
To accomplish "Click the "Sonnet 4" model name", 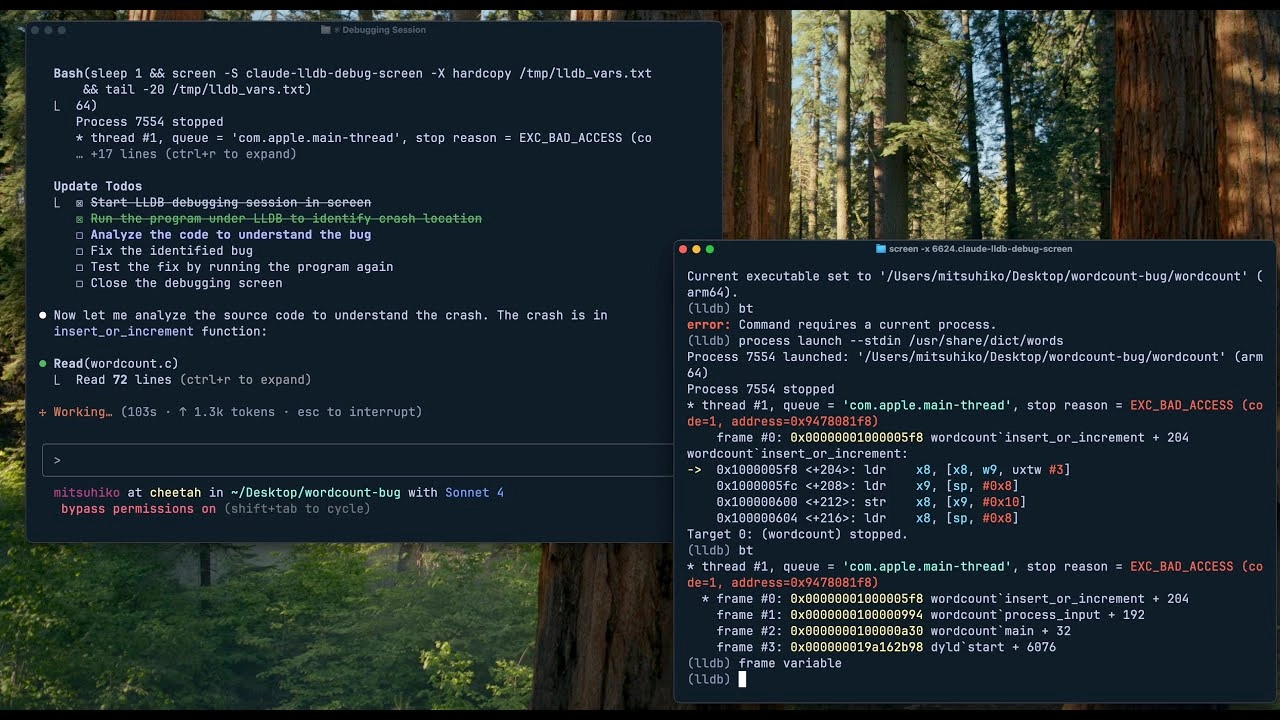I will click(x=474, y=493).
